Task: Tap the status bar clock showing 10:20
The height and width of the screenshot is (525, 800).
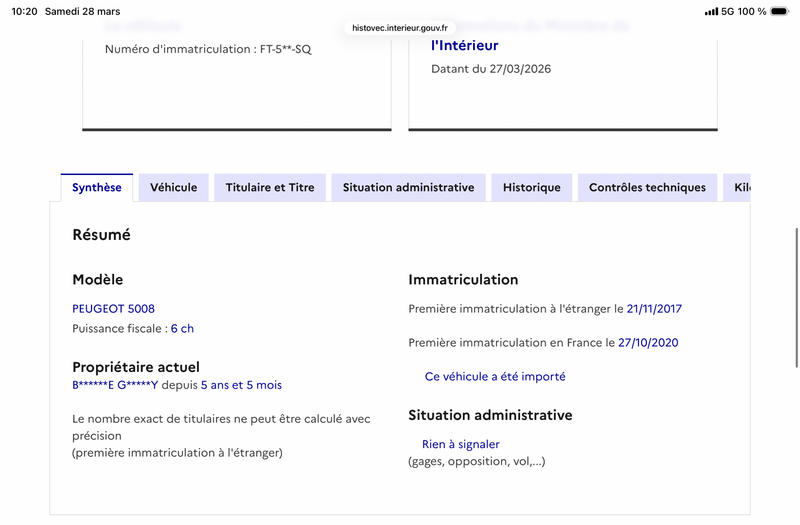Action: pyautogui.click(x=26, y=11)
